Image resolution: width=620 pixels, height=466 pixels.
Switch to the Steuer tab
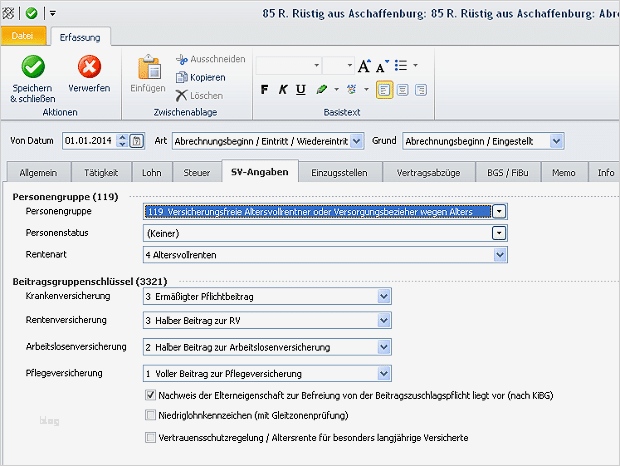(x=197, y=173)
